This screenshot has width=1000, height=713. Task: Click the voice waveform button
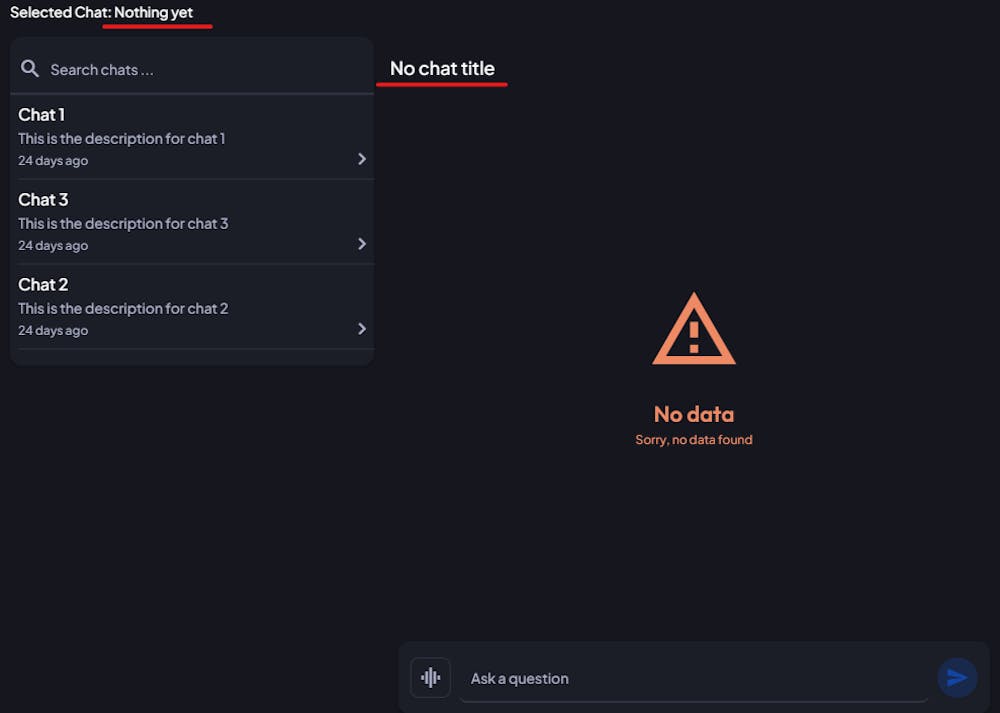[431, 678]
